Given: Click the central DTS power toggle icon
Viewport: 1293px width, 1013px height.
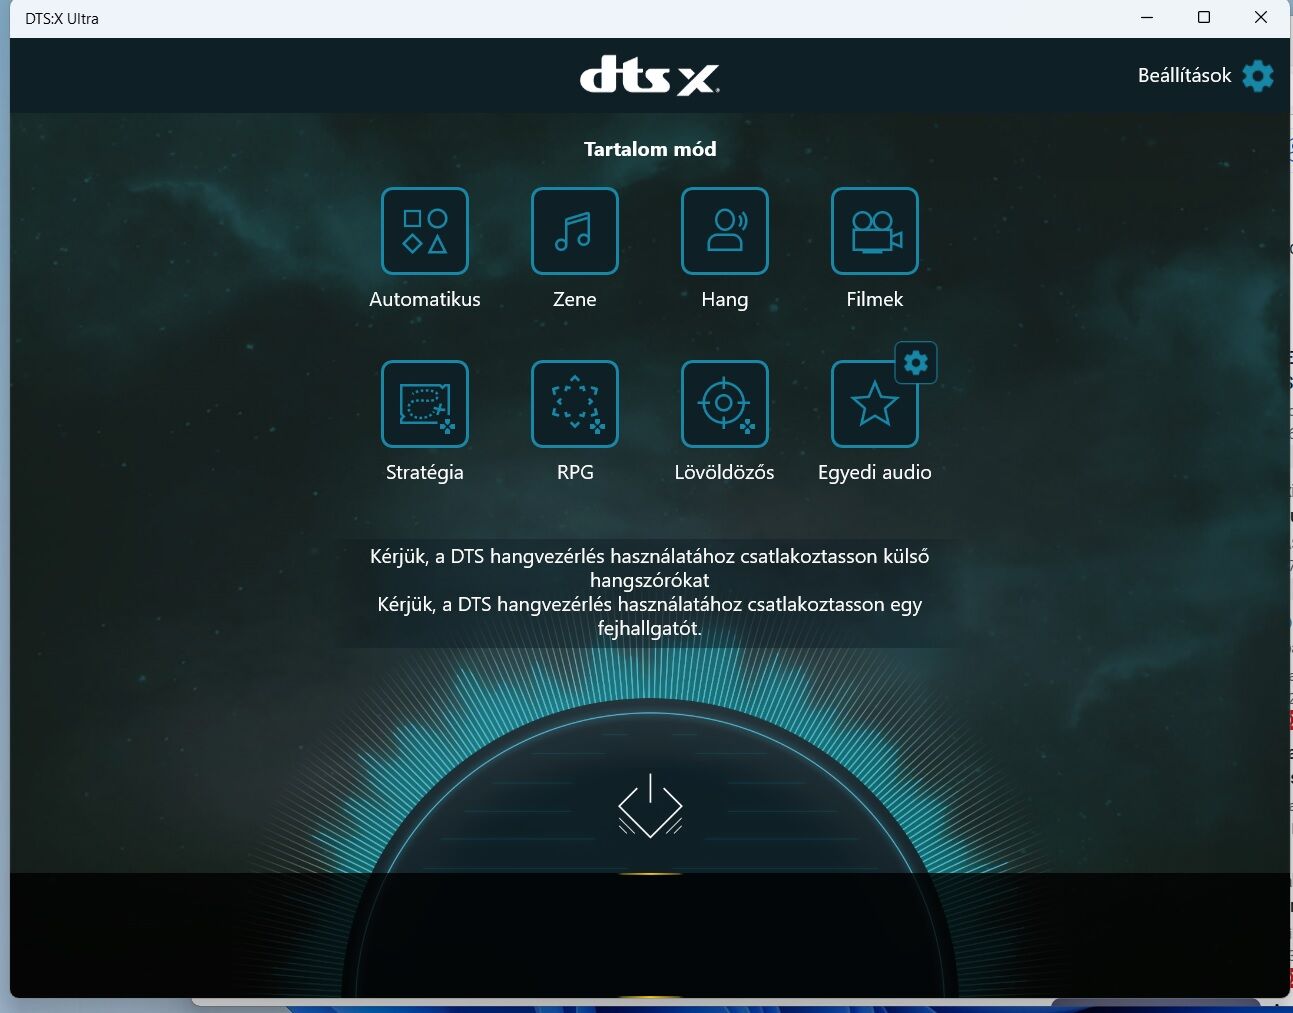Looking at the screenshot, I should pos(650,806).
